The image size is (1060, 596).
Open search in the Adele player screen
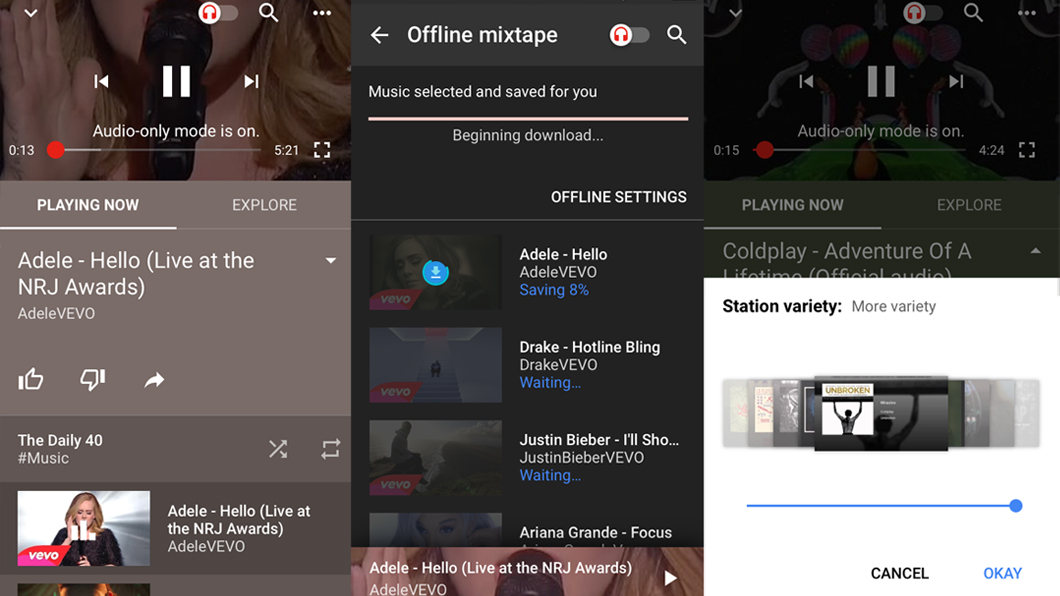click(x=268, y=12)
